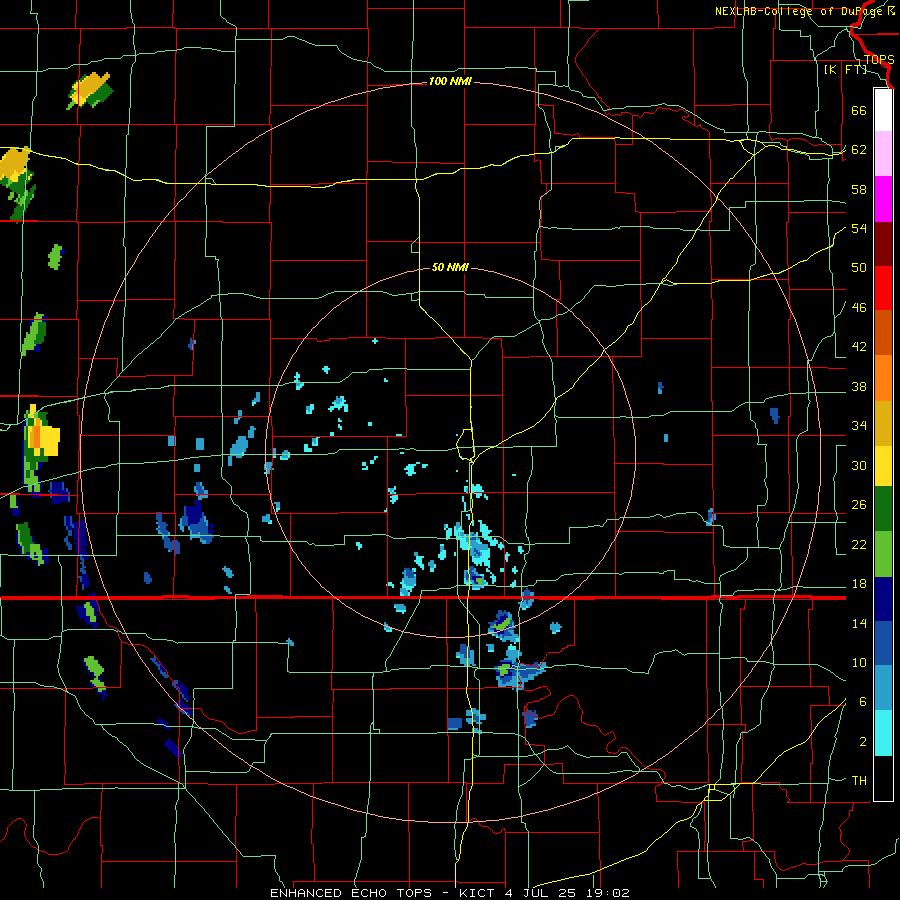Image resolution: width=900 pixels, height=900 pixels.
Task: Click the legend value "66"
Action: (x=859, y=110)
